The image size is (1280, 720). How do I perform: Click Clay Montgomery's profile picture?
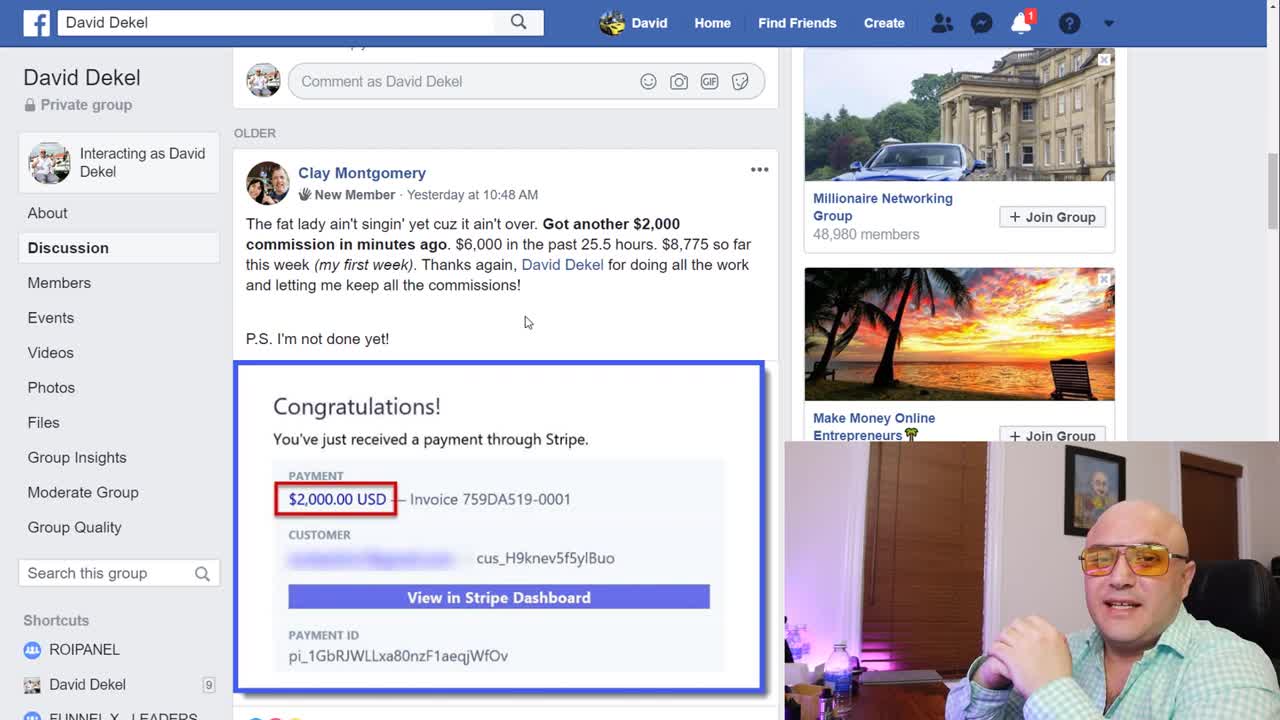coord(267,183)
